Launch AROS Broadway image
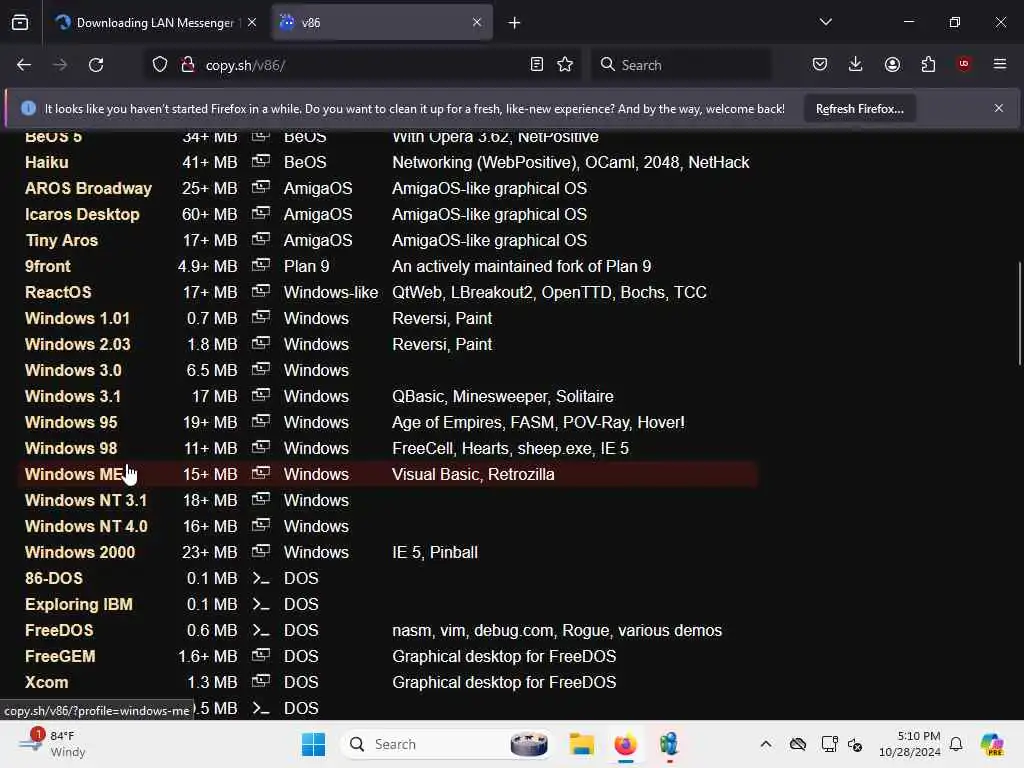1024x768 pixels. tap(88, 188)
